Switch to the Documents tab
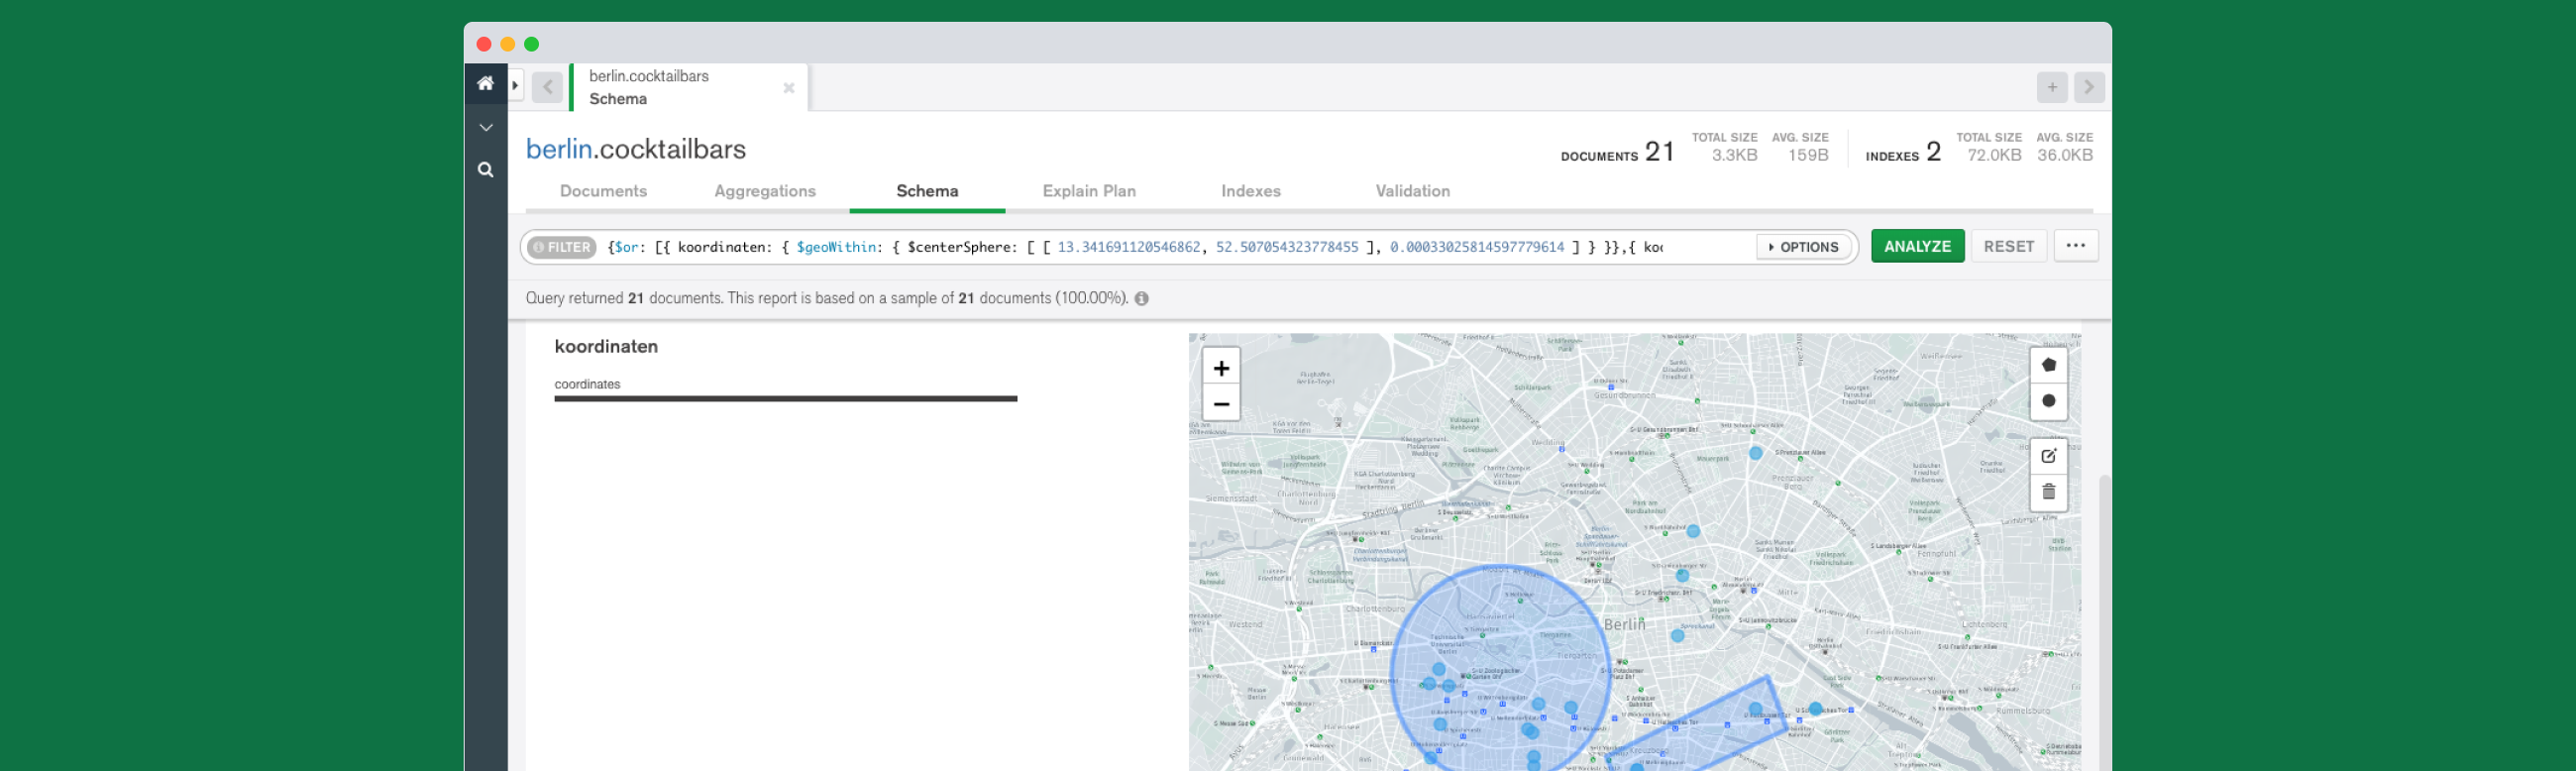Screen dimensions: 2576x771 603,191
